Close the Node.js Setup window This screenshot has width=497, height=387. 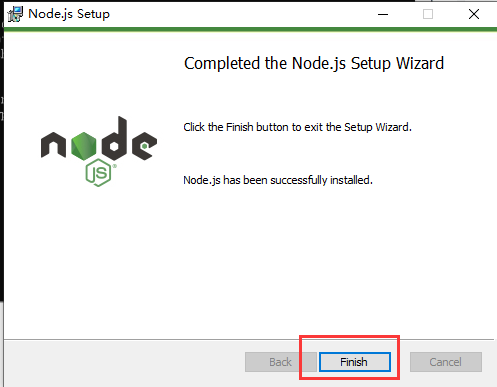[474, 14]
